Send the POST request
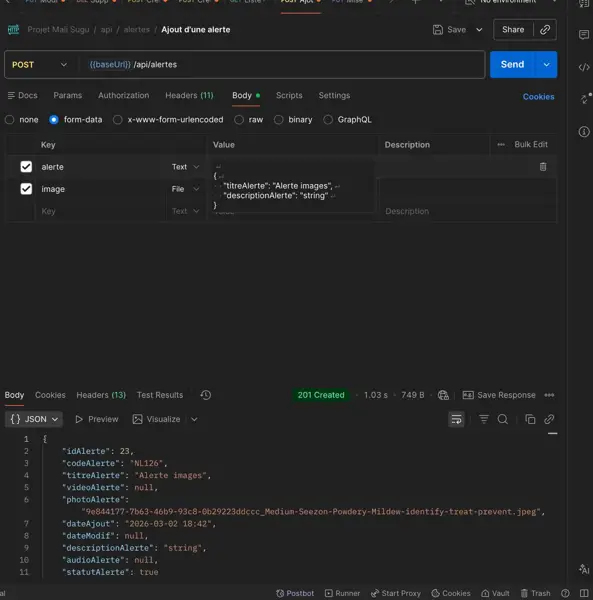 (x=513, y=65)
